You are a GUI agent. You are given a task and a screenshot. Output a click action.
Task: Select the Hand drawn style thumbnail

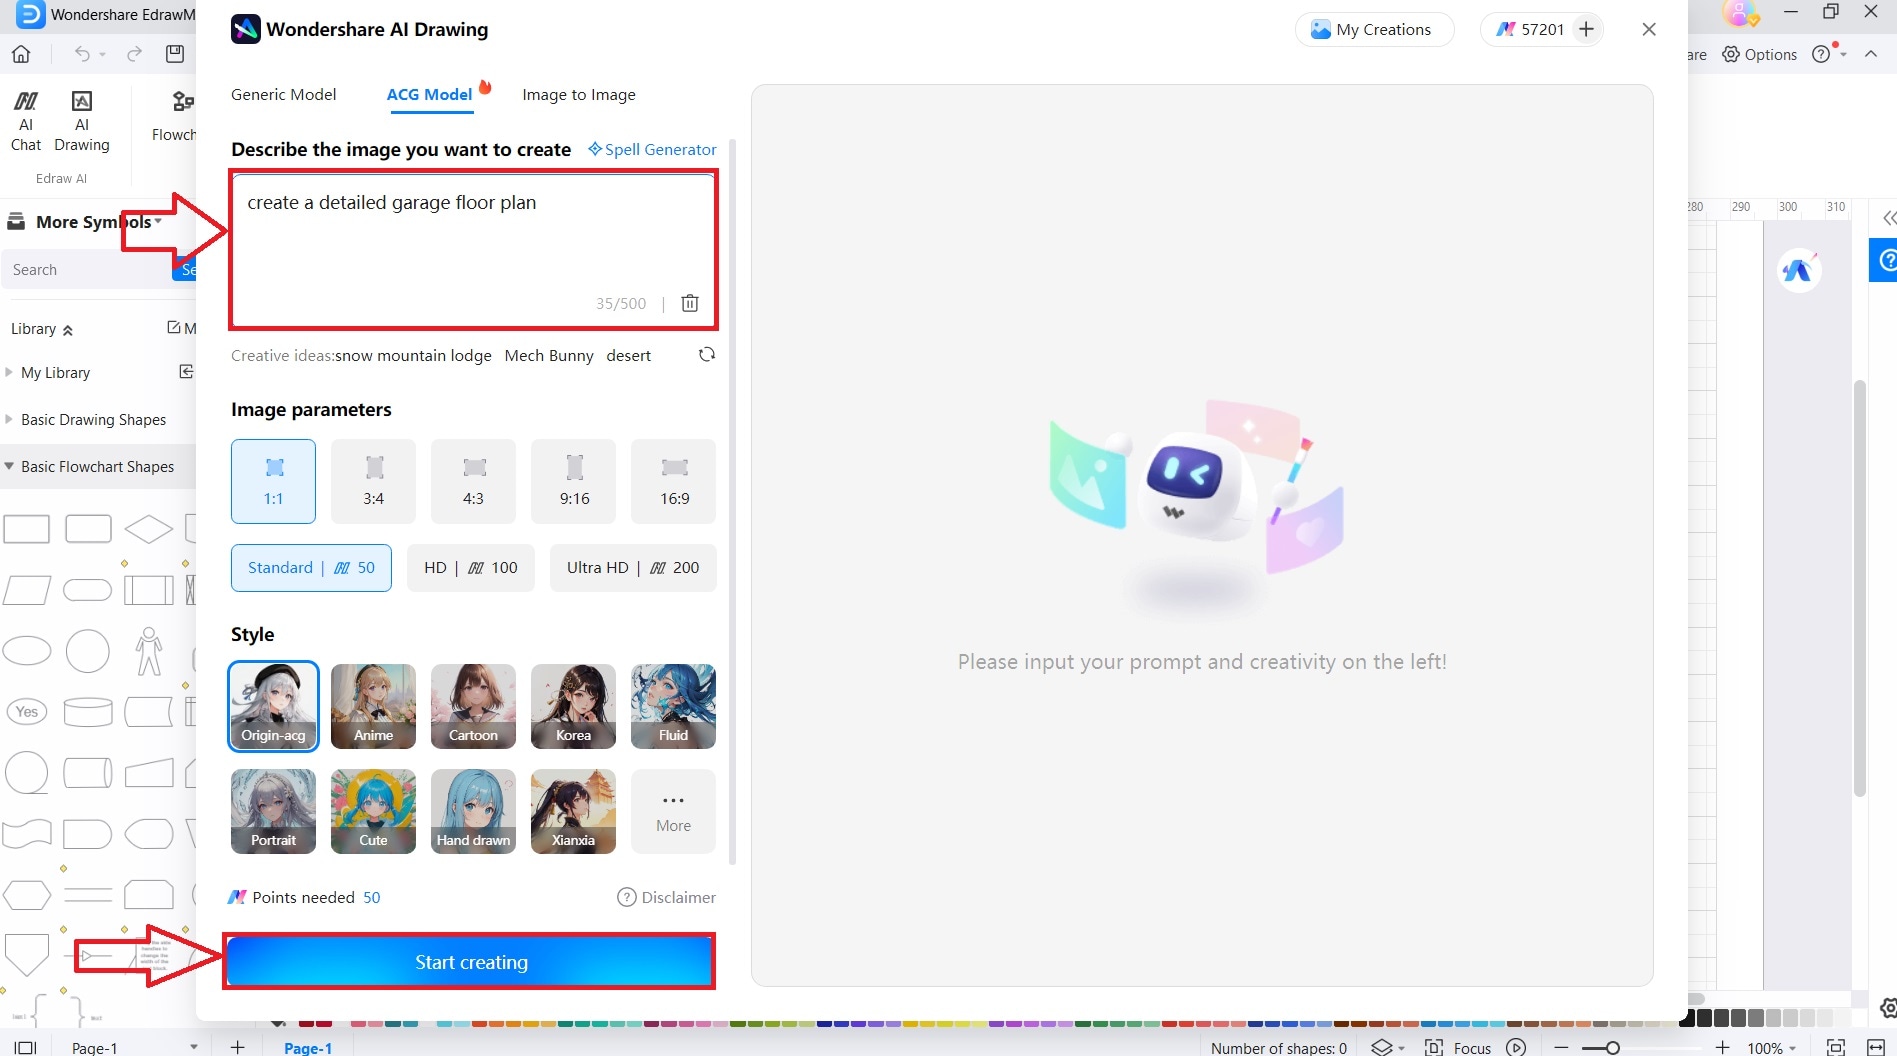tap(473, 811)
